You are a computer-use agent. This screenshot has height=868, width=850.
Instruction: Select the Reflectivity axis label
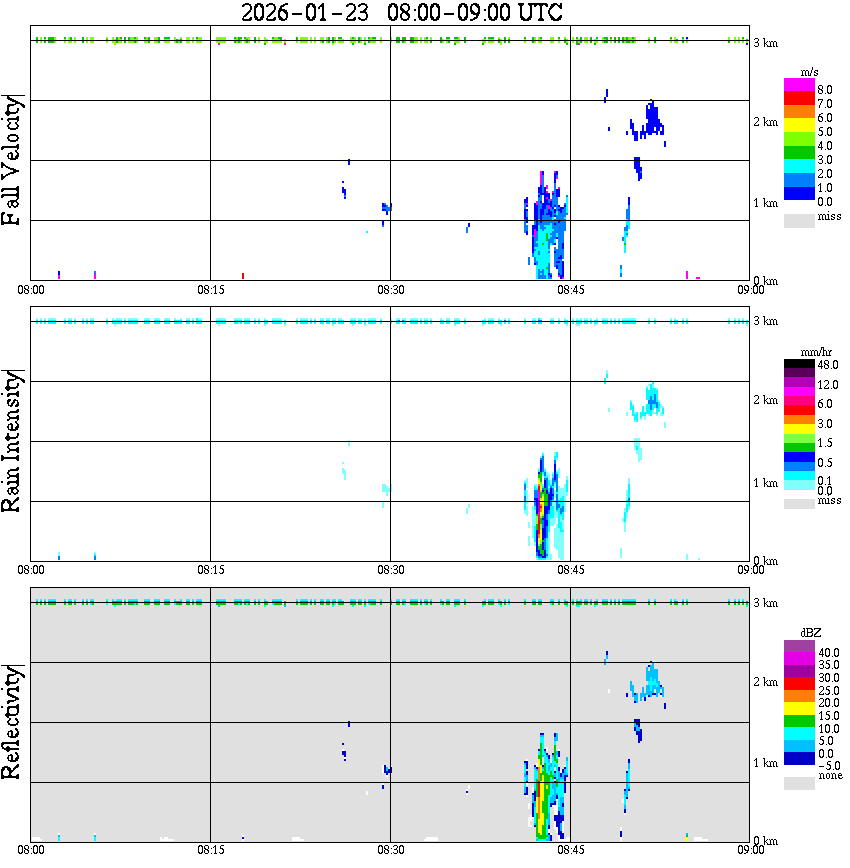coord(11,722)
